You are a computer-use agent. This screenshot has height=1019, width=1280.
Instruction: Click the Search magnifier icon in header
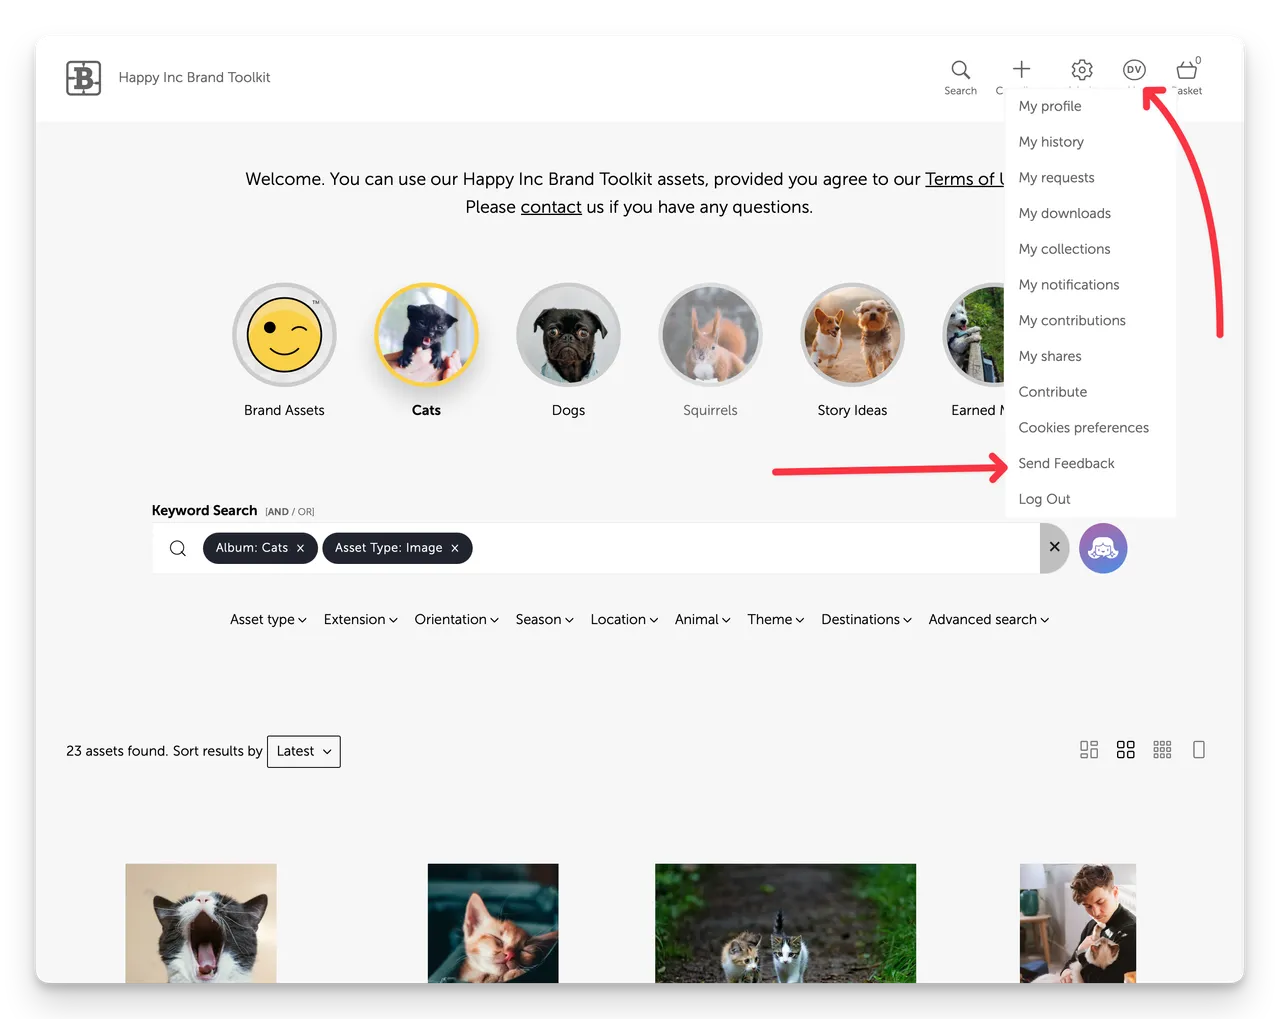960,70
